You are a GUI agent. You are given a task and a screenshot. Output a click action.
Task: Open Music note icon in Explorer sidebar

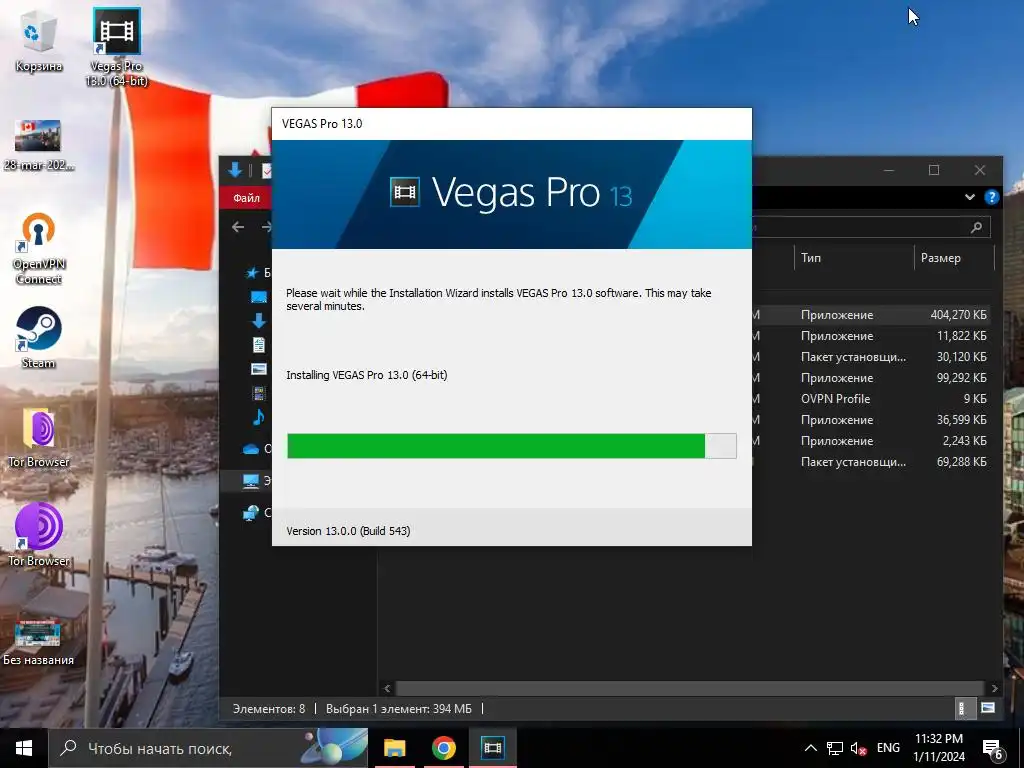point(259,417)
